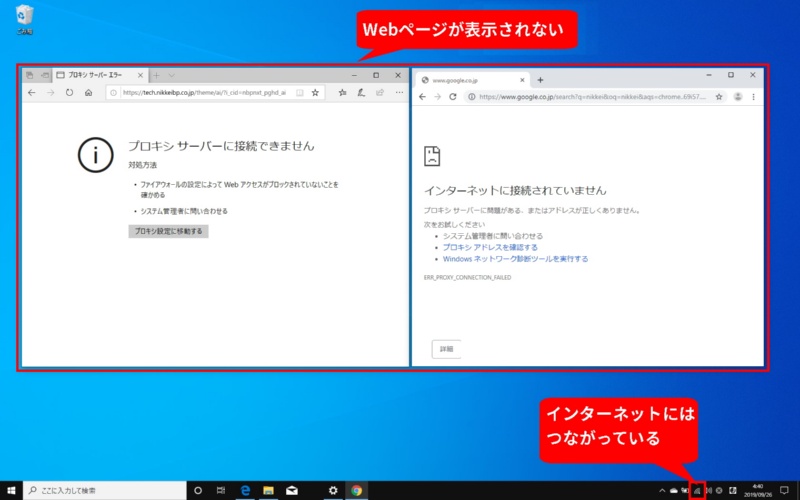Open Chrome profile avatar icon

[x=737, y=97]
